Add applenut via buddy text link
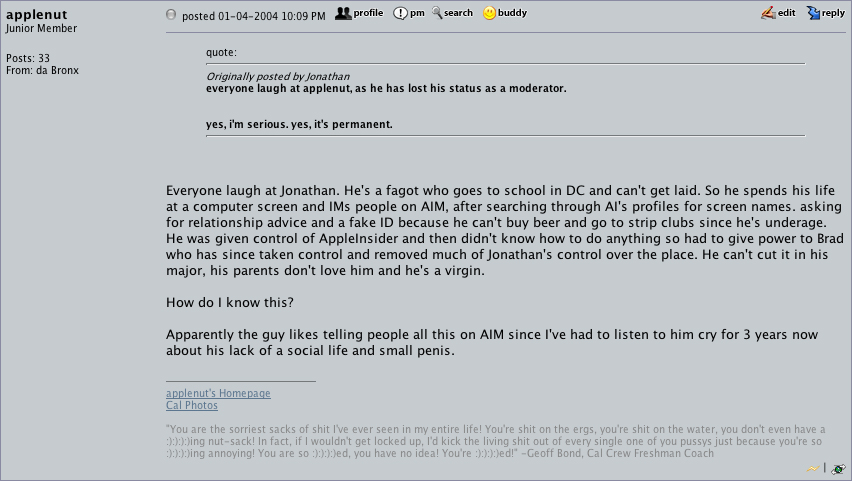Screen dimensions: 852x481 point(512,13)
